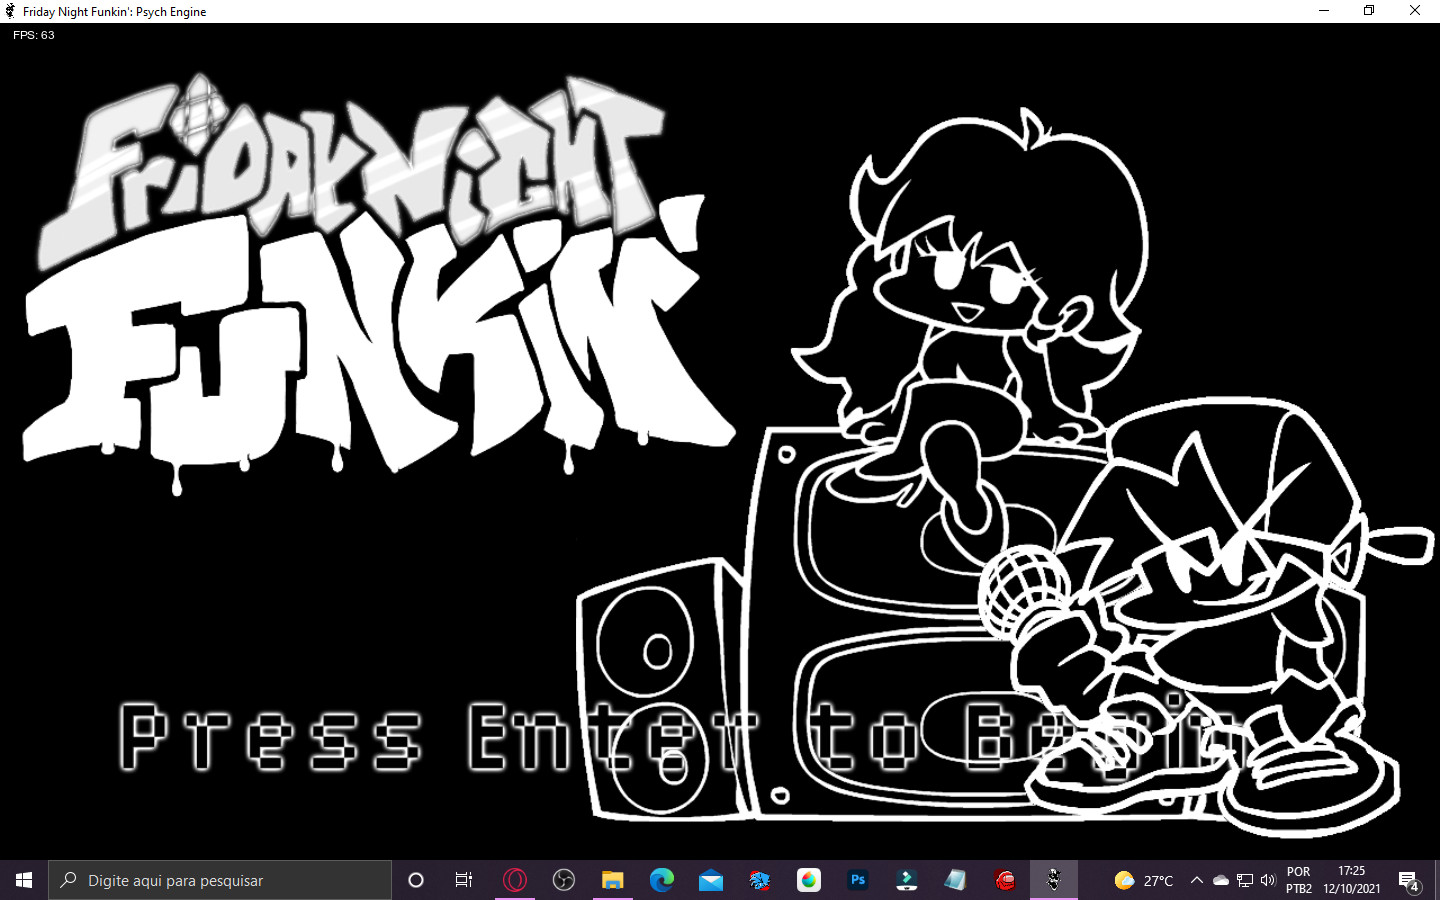Expand hidden system tray icons
Image resolution: width=1440 pixels, height=900 pixels.
[x=1196, y=880]
